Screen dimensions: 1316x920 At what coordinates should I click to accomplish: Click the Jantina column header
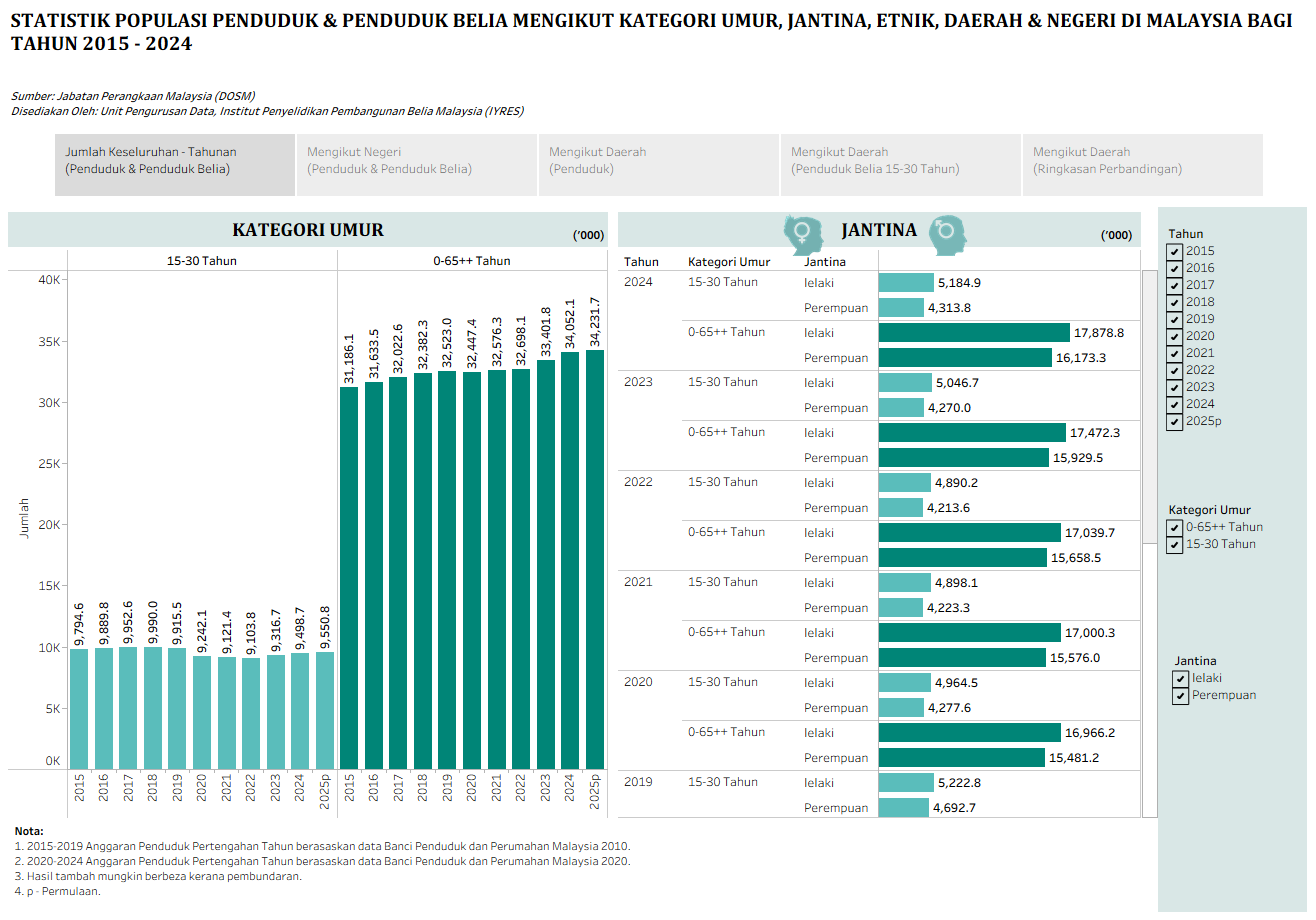pyautogui.click(x=825, y=262)
